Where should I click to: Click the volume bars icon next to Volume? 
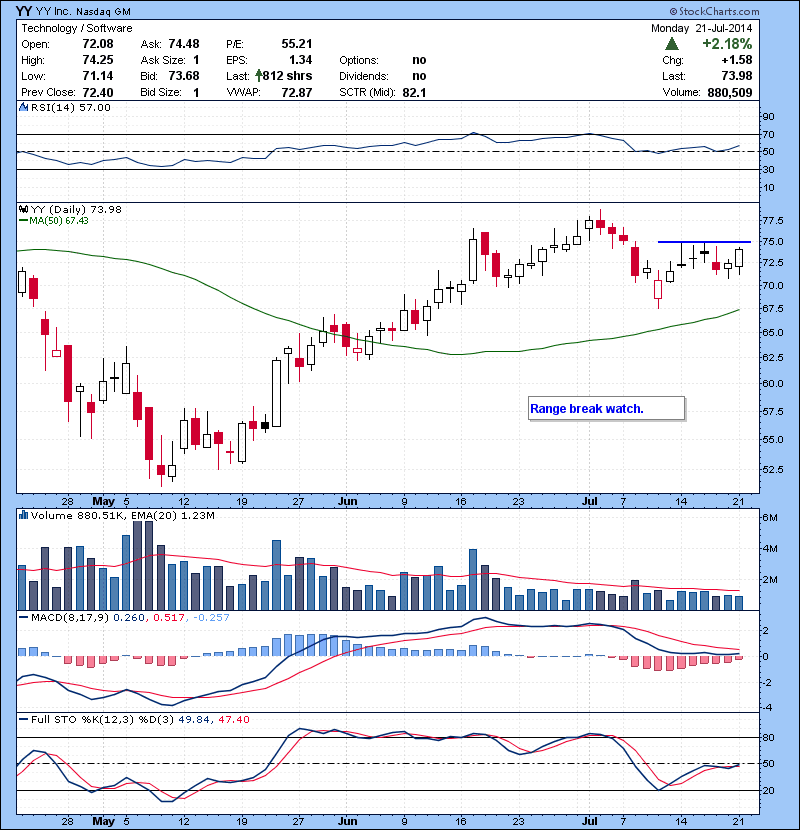[x=23, y=515]
